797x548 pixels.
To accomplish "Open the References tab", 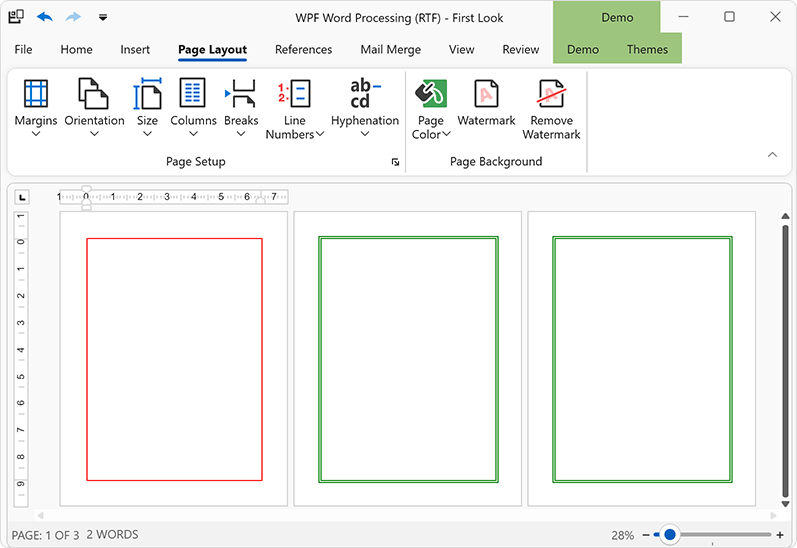I will [303, 50].
